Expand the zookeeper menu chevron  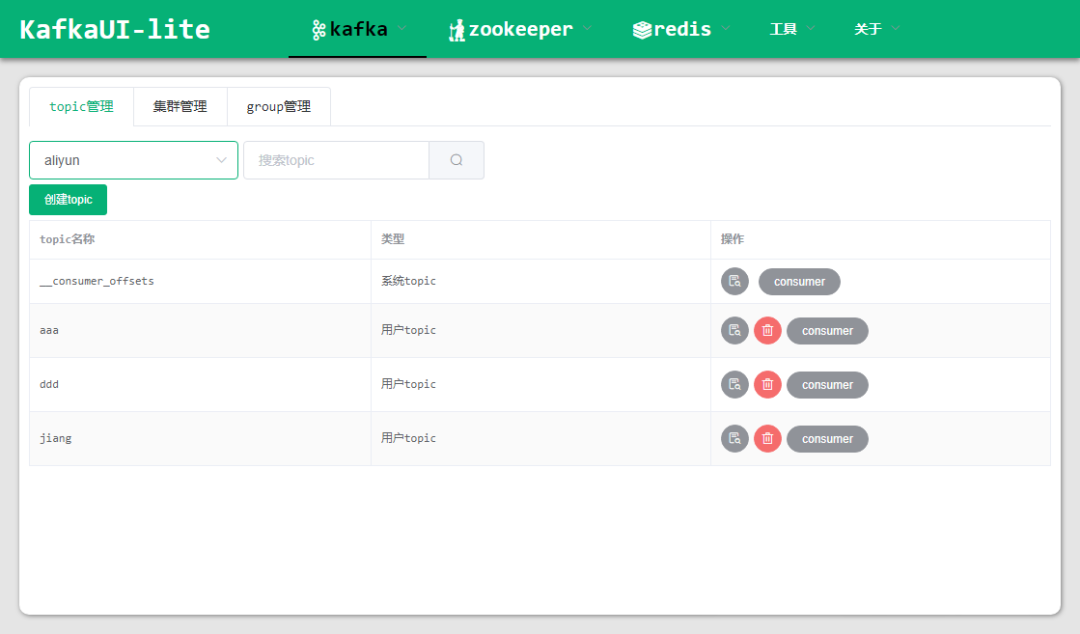click(x=588, y=28)
